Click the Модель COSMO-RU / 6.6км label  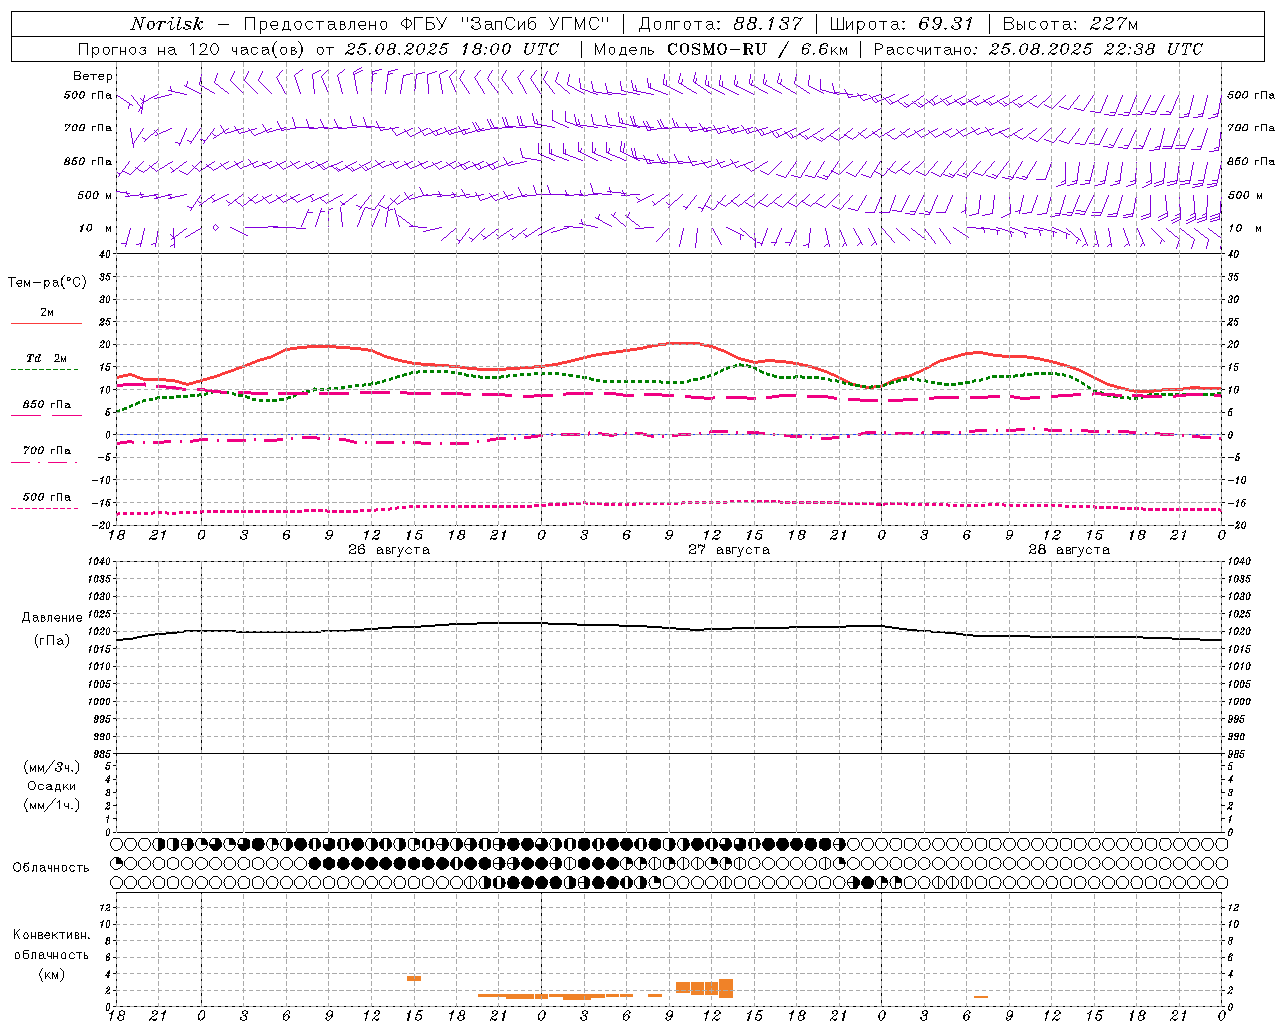click(x=721, y=49)
